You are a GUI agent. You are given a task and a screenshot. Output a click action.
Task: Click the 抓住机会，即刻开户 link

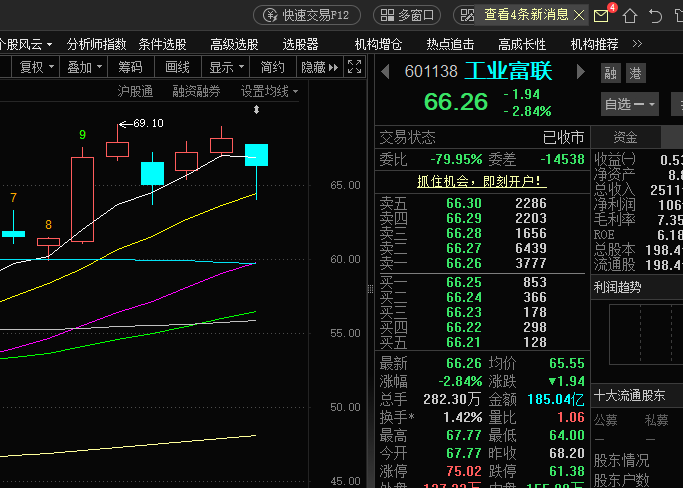[x=482, y=181]
